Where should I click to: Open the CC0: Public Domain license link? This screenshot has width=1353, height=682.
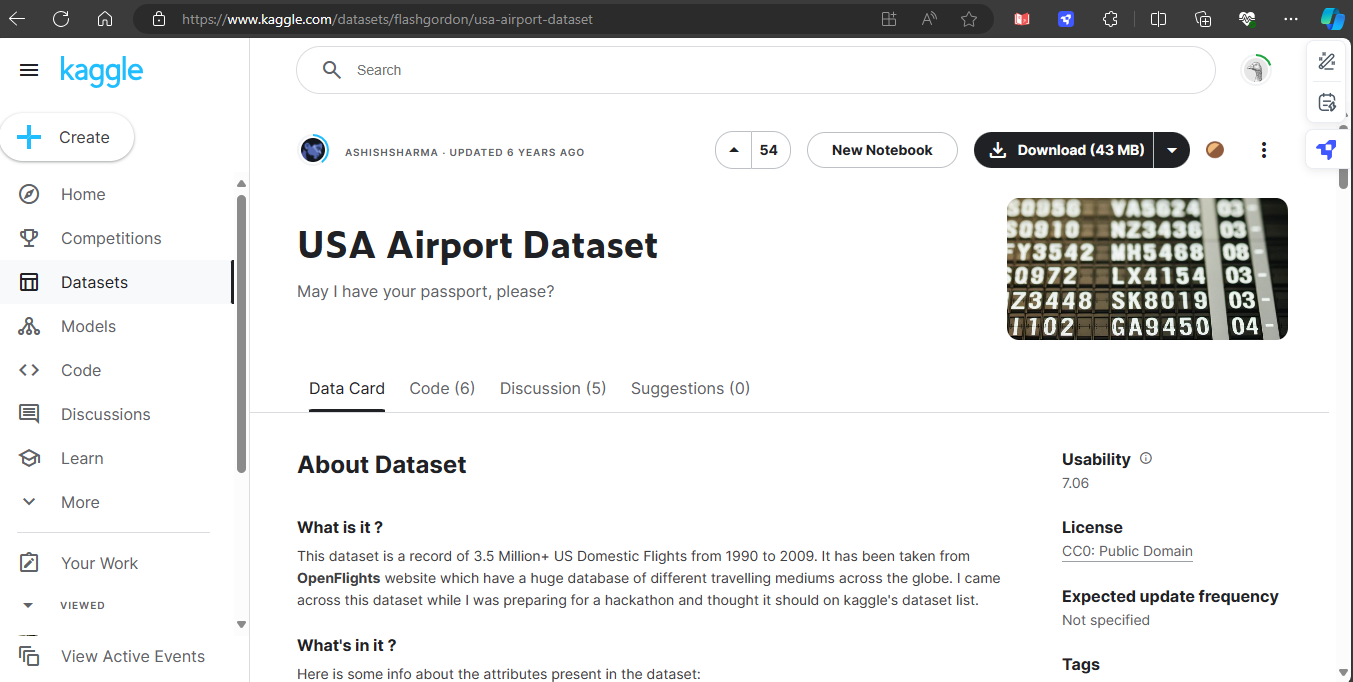(1127, 551)
